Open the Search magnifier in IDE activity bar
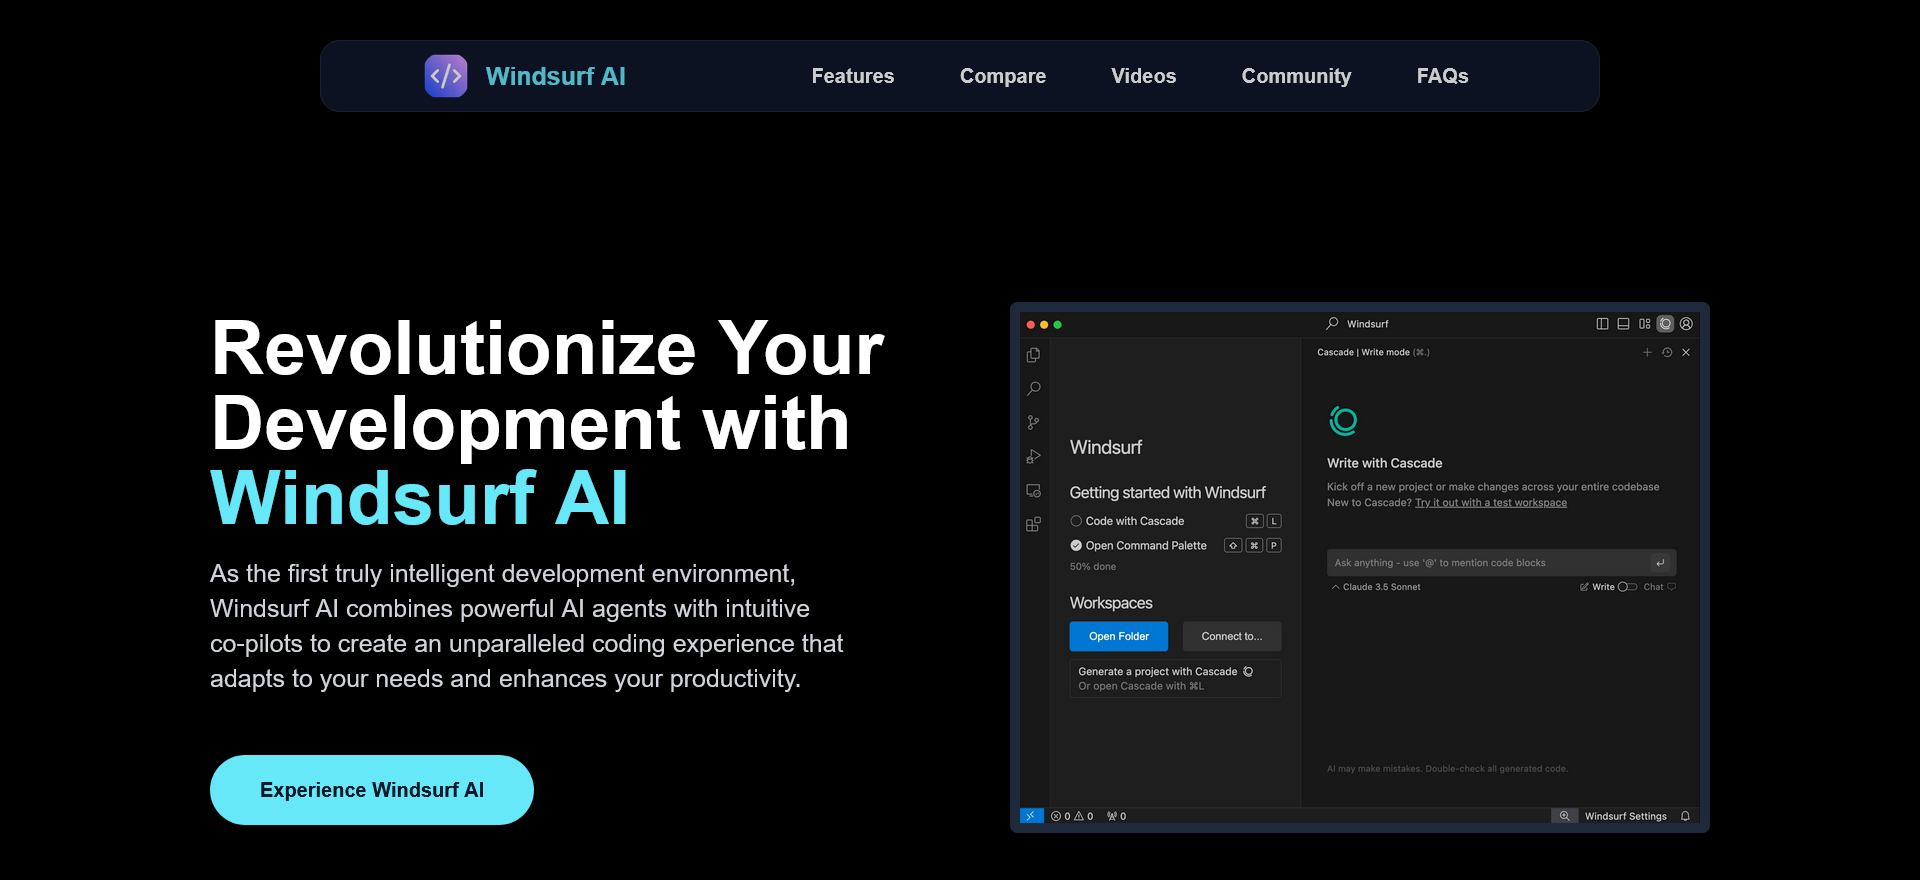This screenshot has width=1920, height=880. click(1033, 389)
